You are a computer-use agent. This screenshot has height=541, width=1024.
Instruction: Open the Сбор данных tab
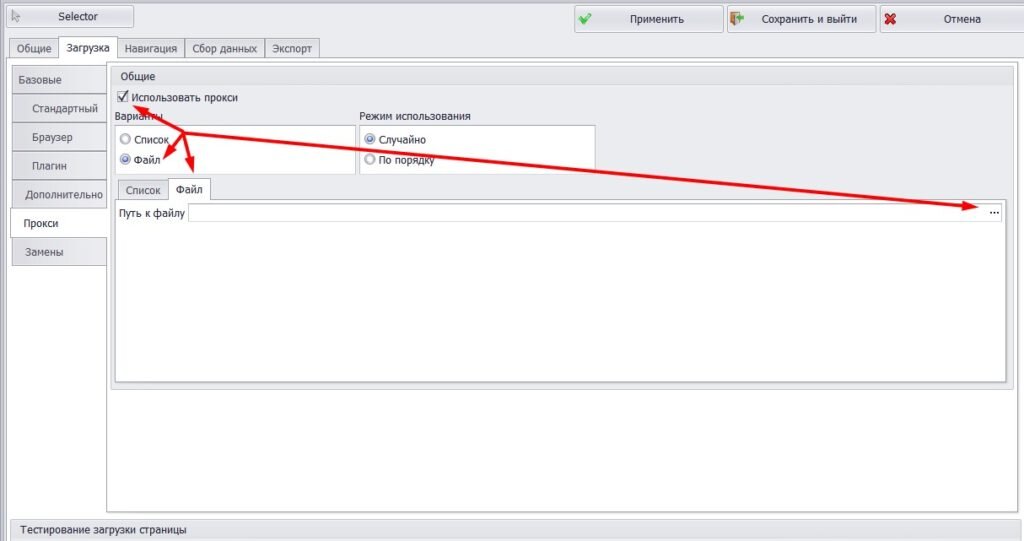(225, 48)
